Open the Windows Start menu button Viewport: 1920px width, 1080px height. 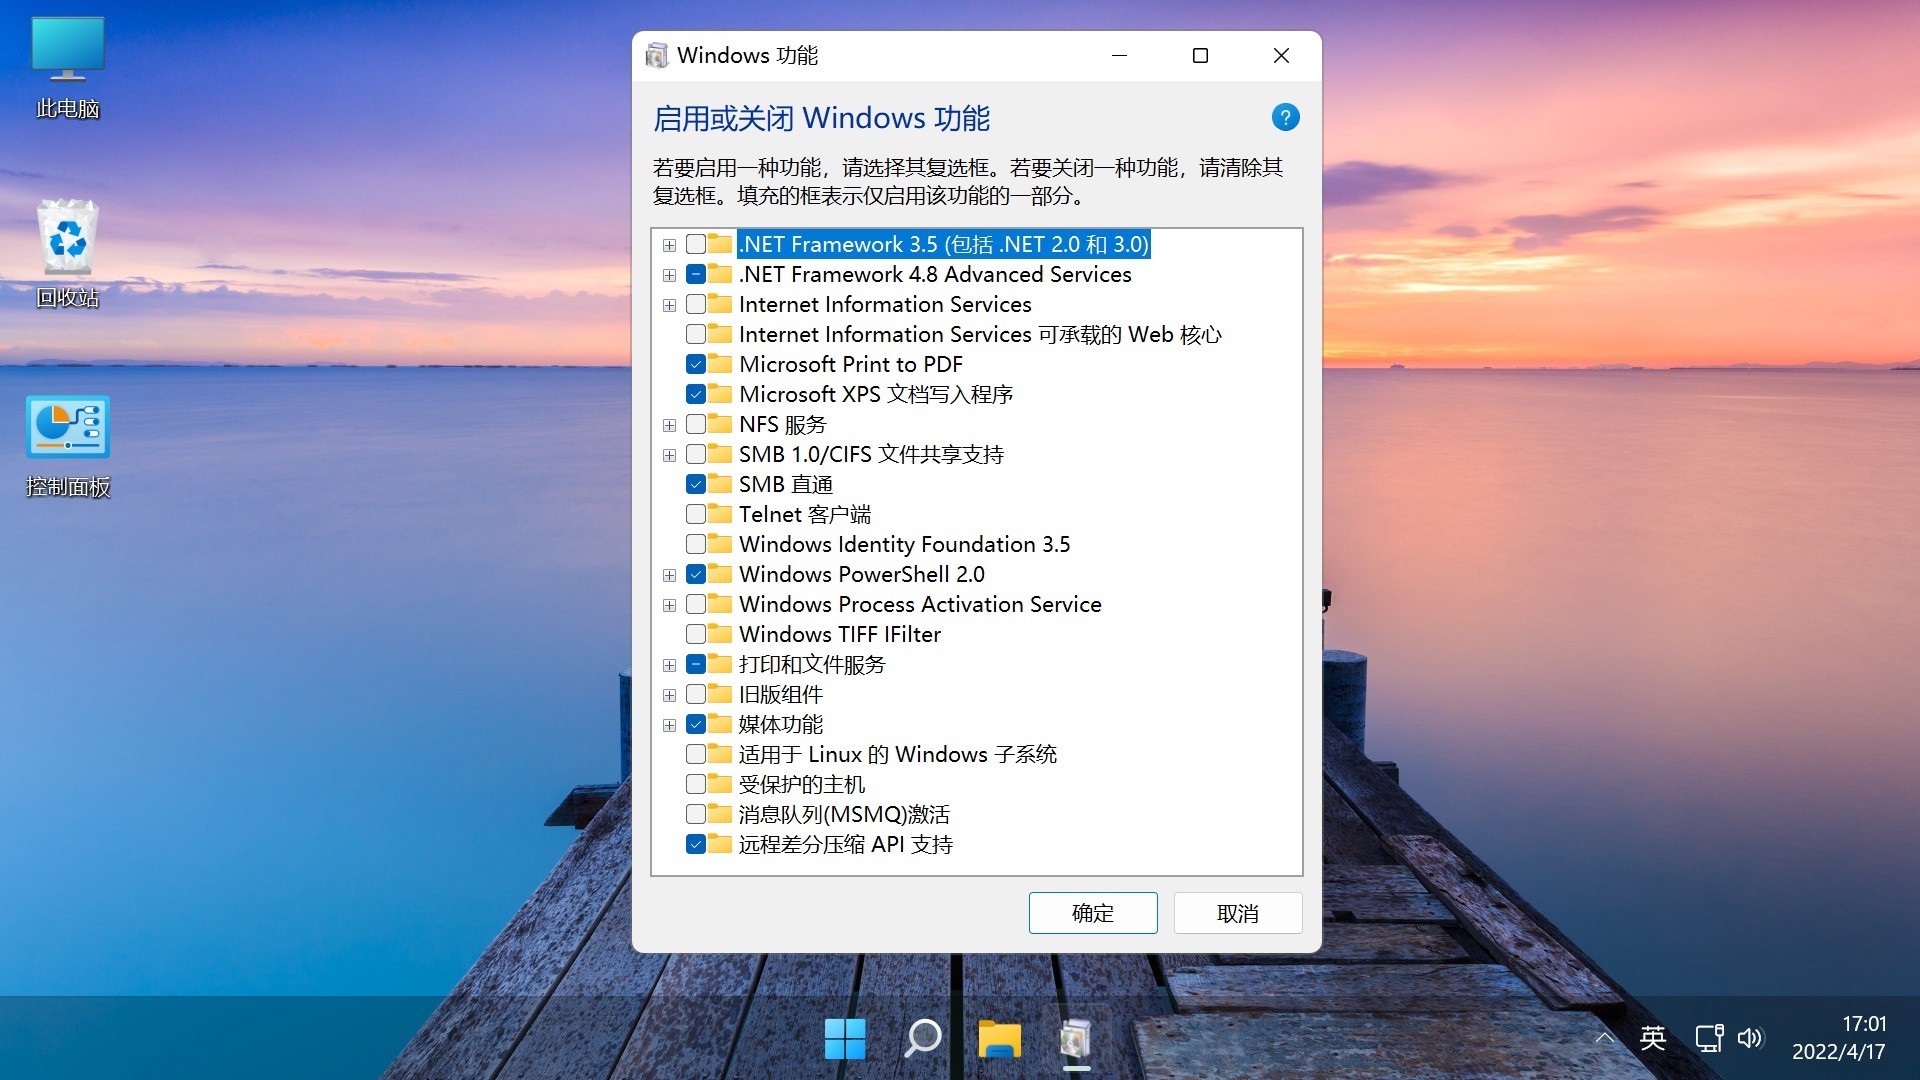pos(845,1039)
